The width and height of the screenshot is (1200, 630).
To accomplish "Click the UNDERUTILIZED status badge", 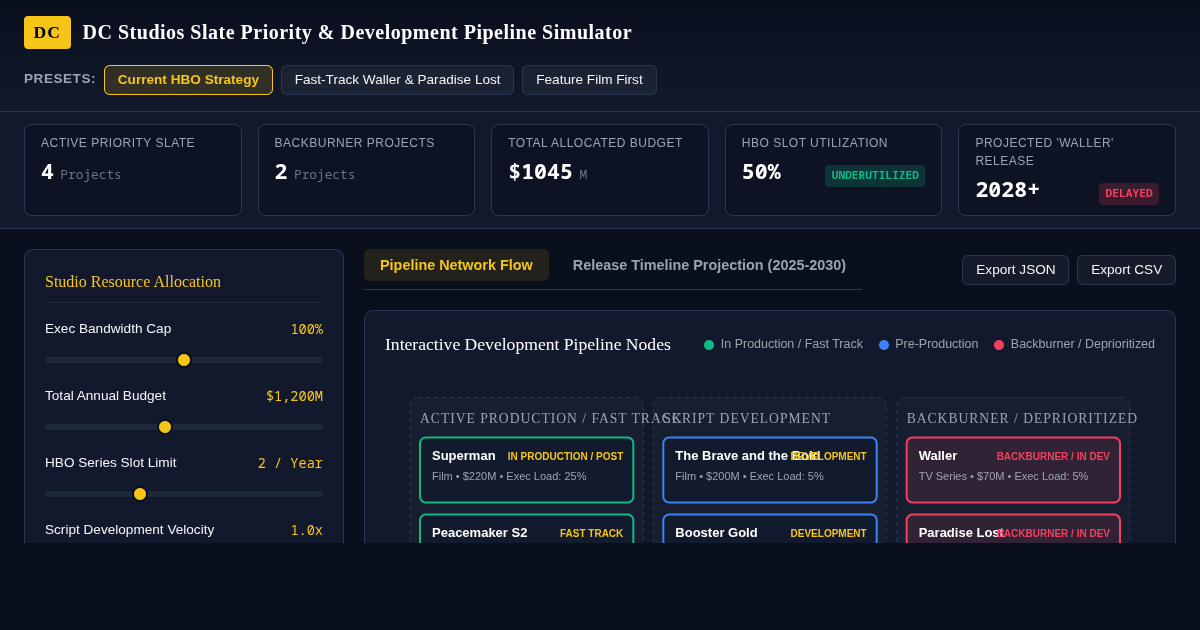I will 875,176.
